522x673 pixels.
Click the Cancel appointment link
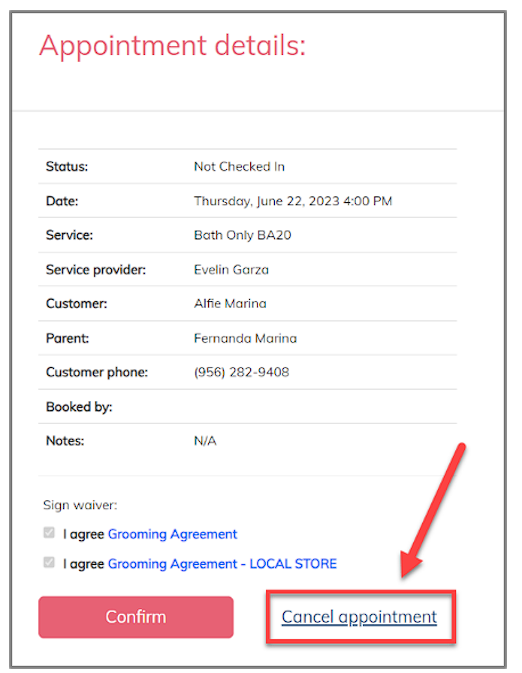pyautogui.click(x=359, y=617)
